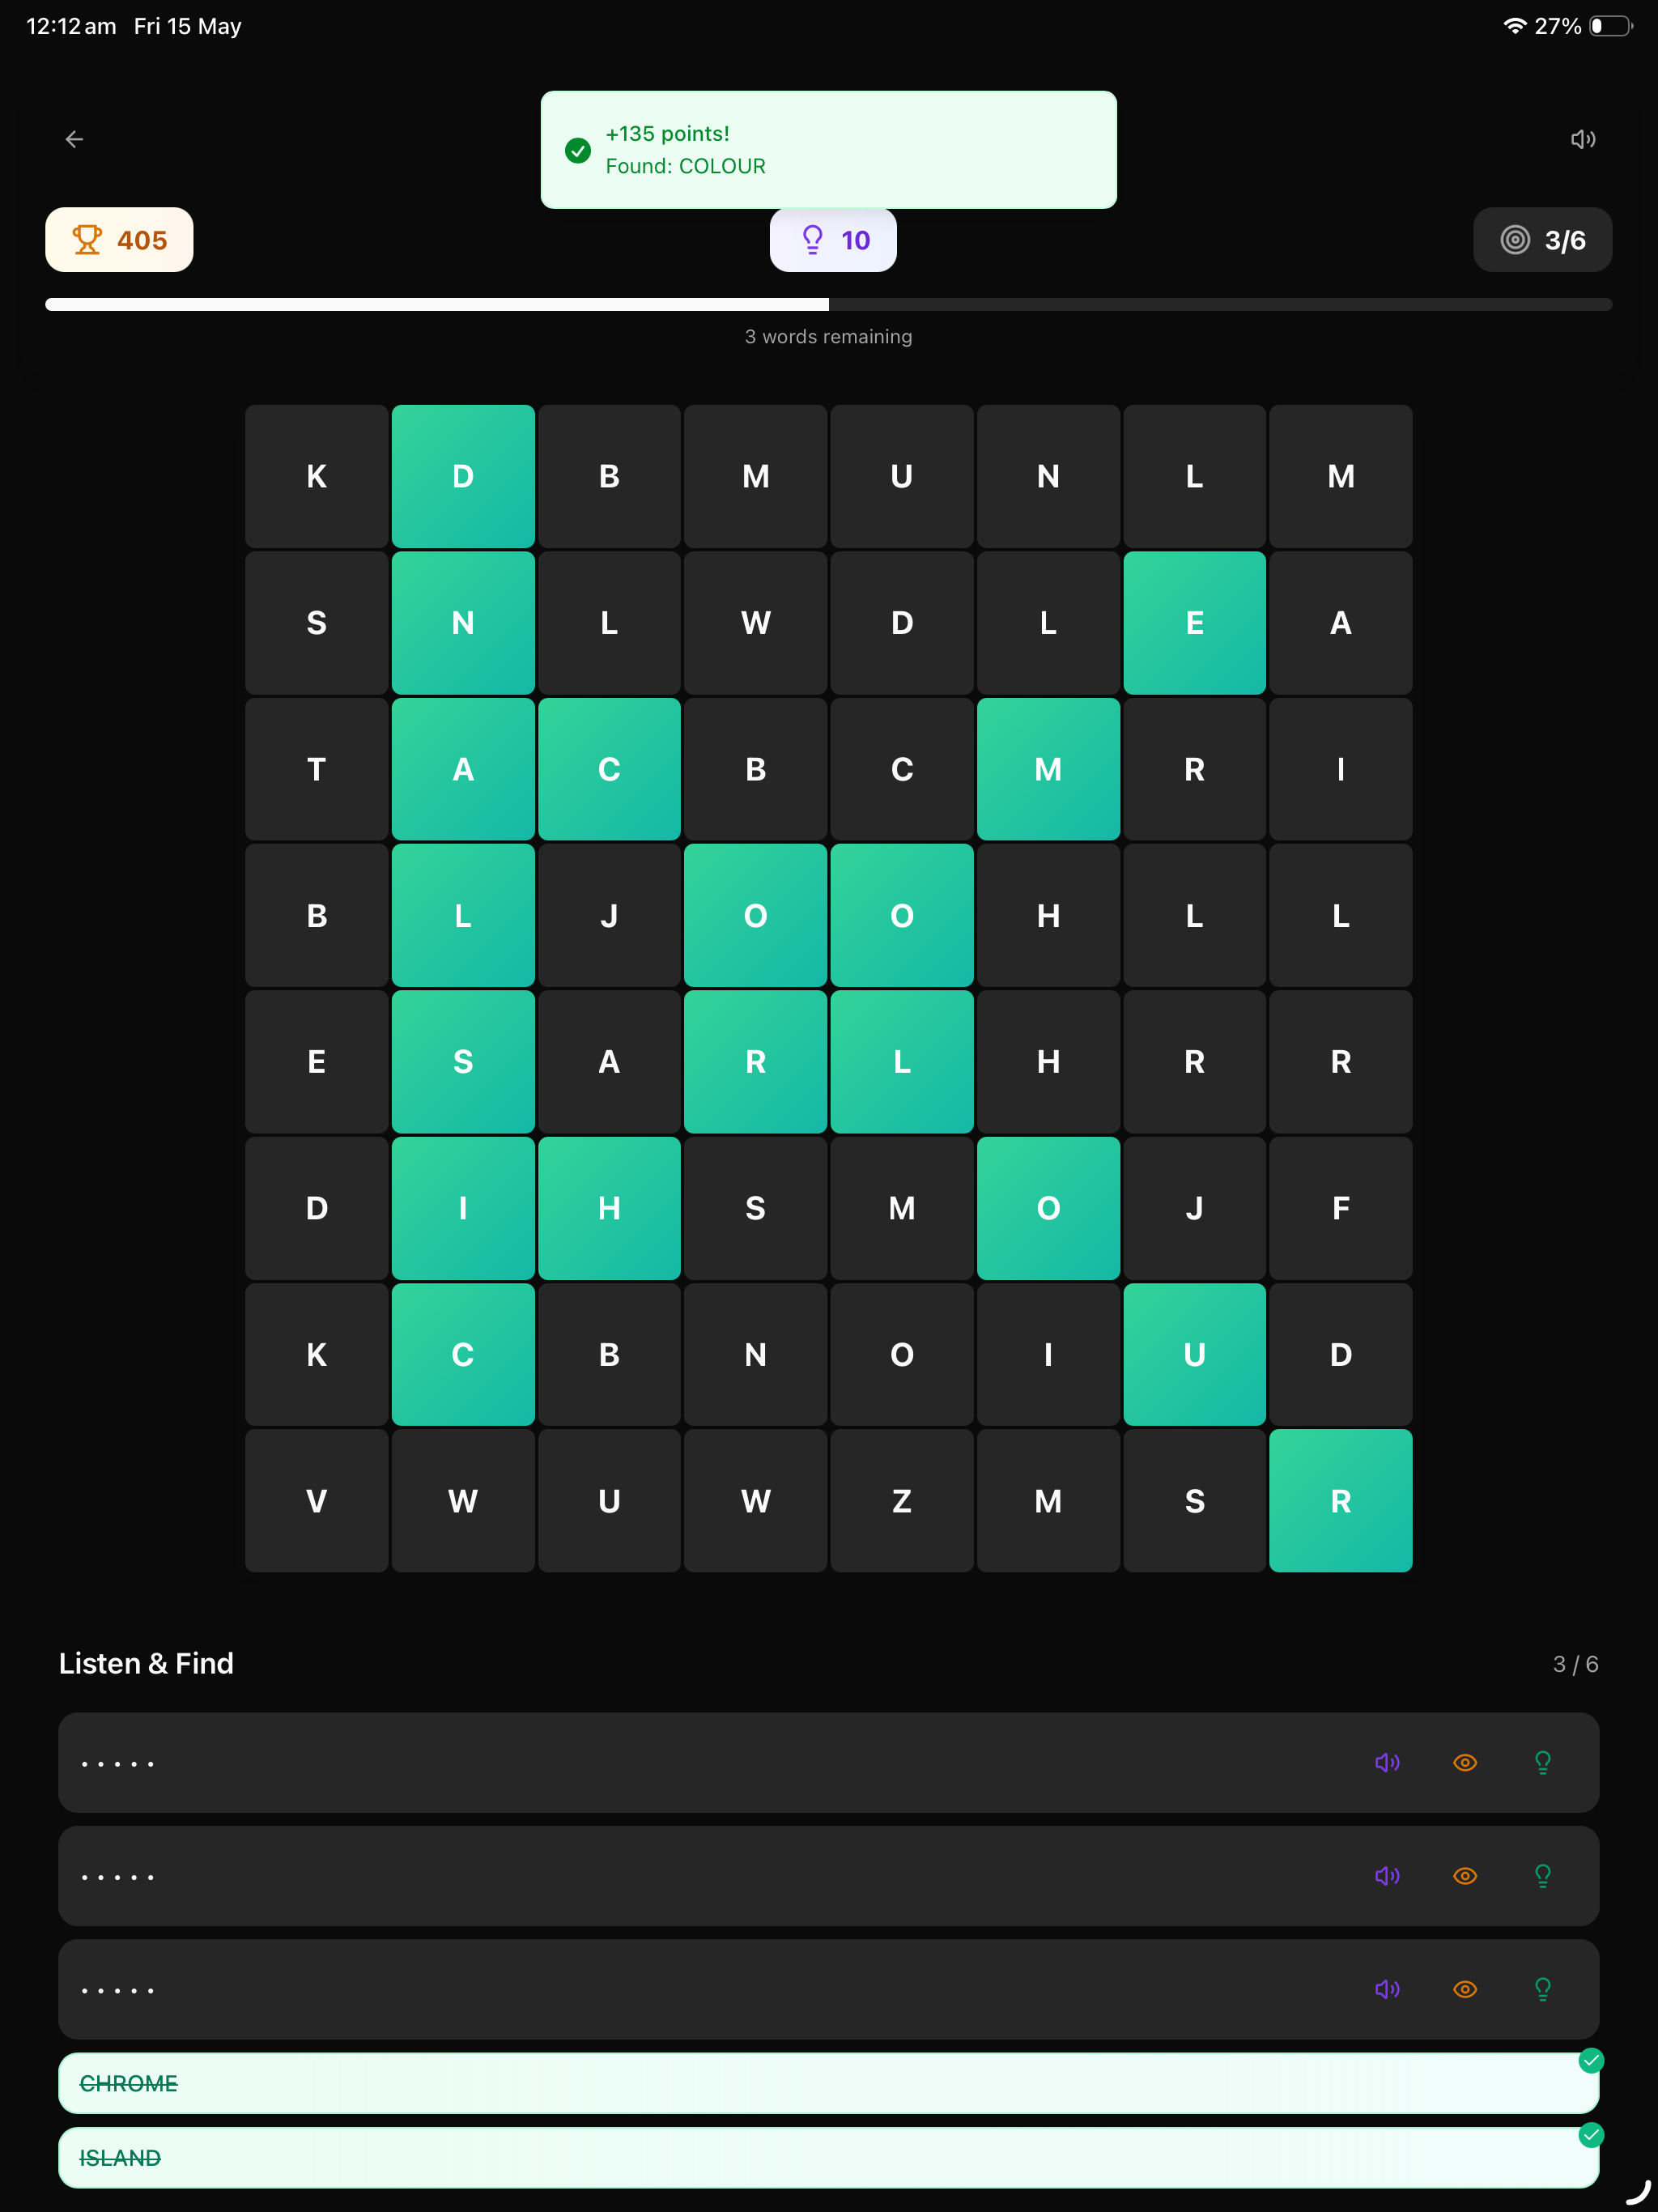Dismiss the +135 points COLOUR notification
The height and width of the screenshot is (2212, 1658).
tap(828, 150)
